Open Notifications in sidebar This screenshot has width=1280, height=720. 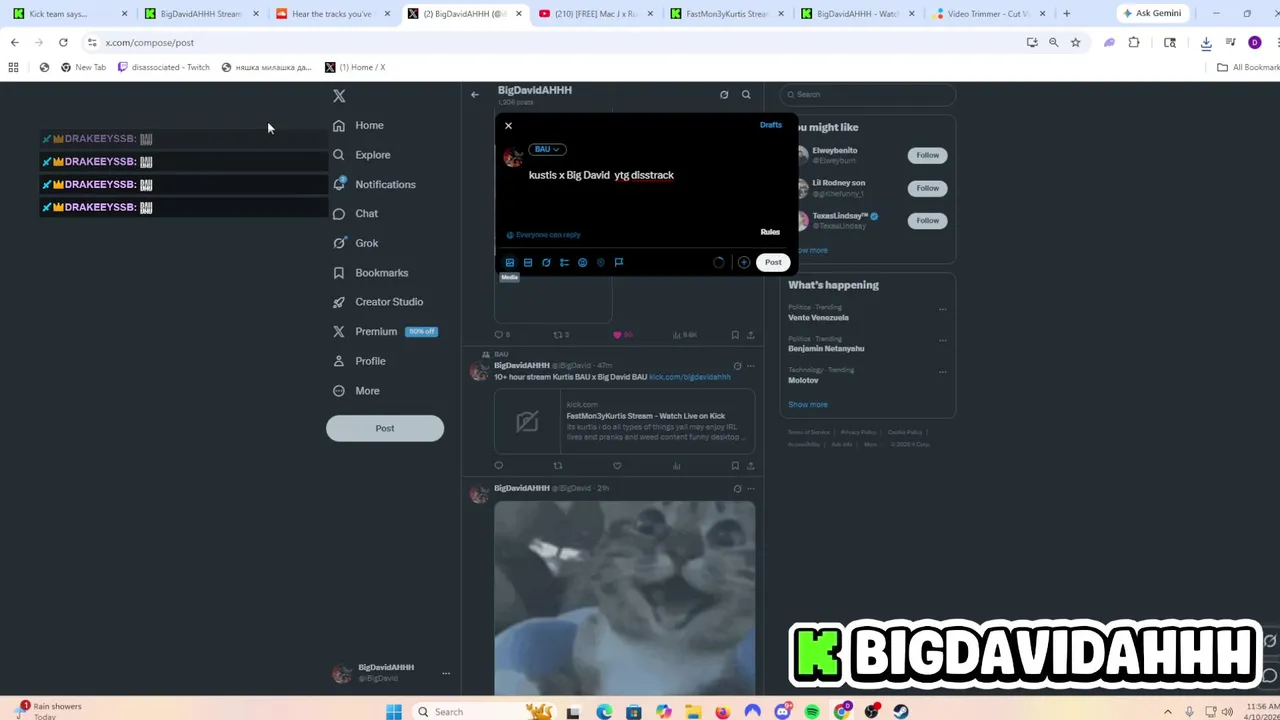[x=373, y=184]
